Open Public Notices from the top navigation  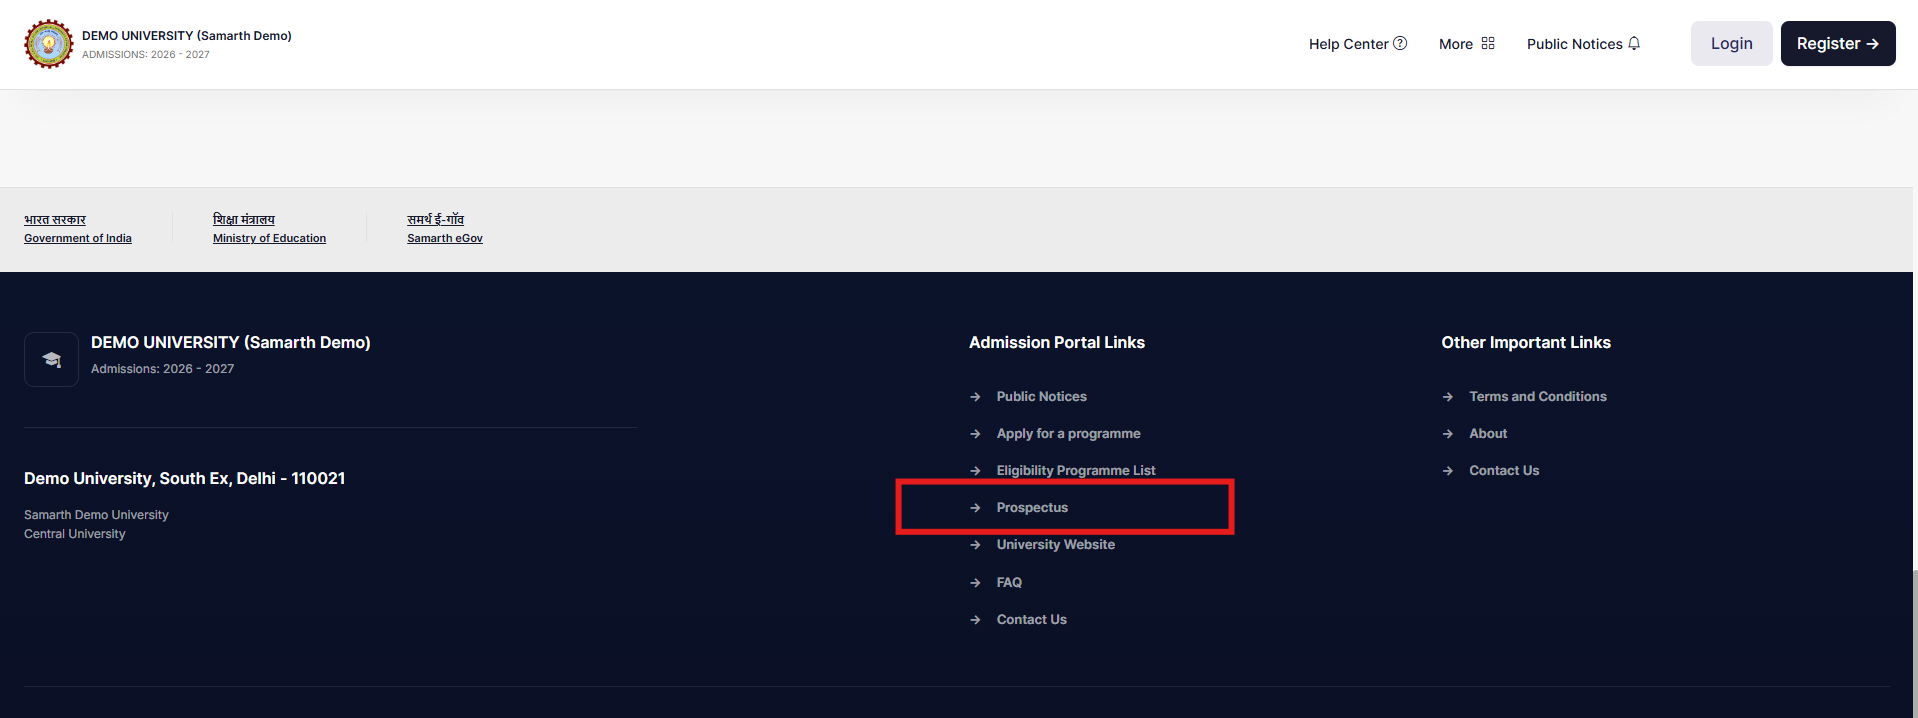pyautogui.click(x=1574, y=44)
